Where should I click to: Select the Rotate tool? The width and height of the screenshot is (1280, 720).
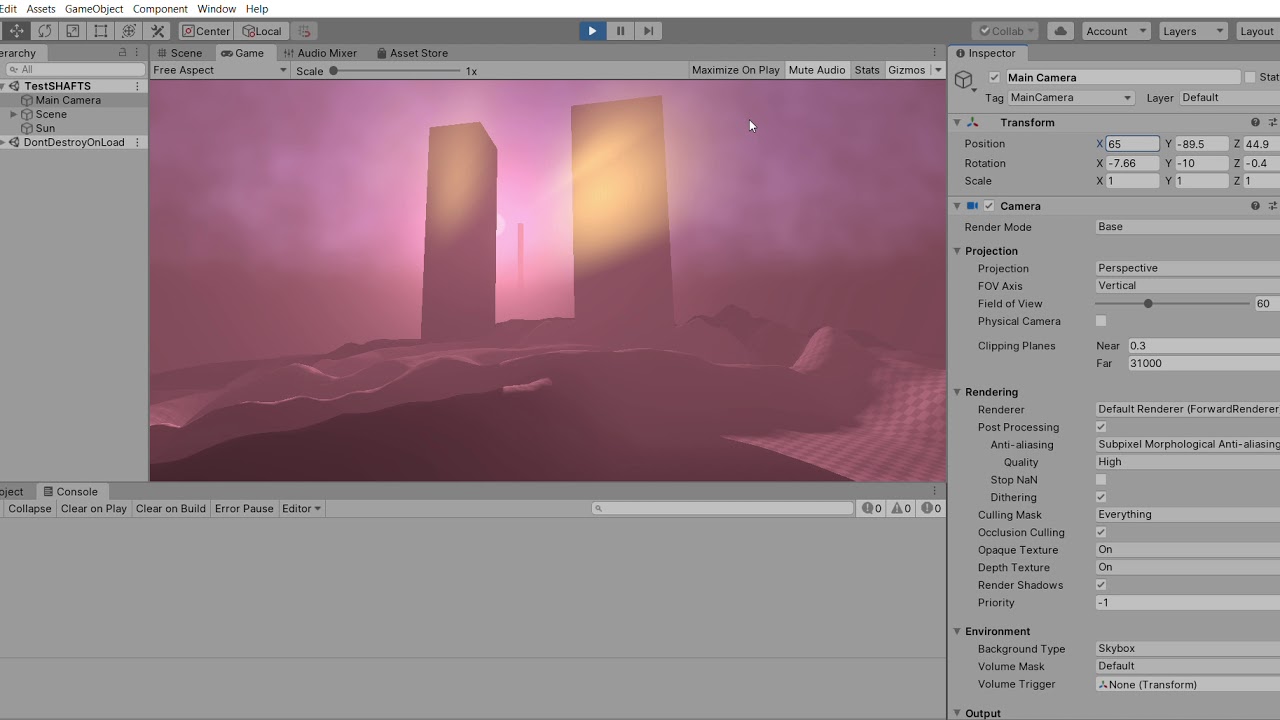pos(45,31)
